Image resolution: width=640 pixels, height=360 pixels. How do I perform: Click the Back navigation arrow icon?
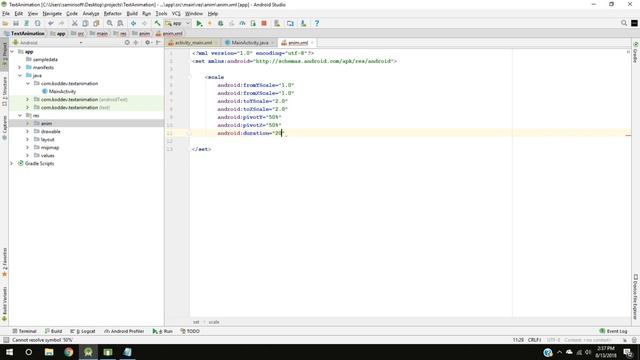[x=133, y=23]
